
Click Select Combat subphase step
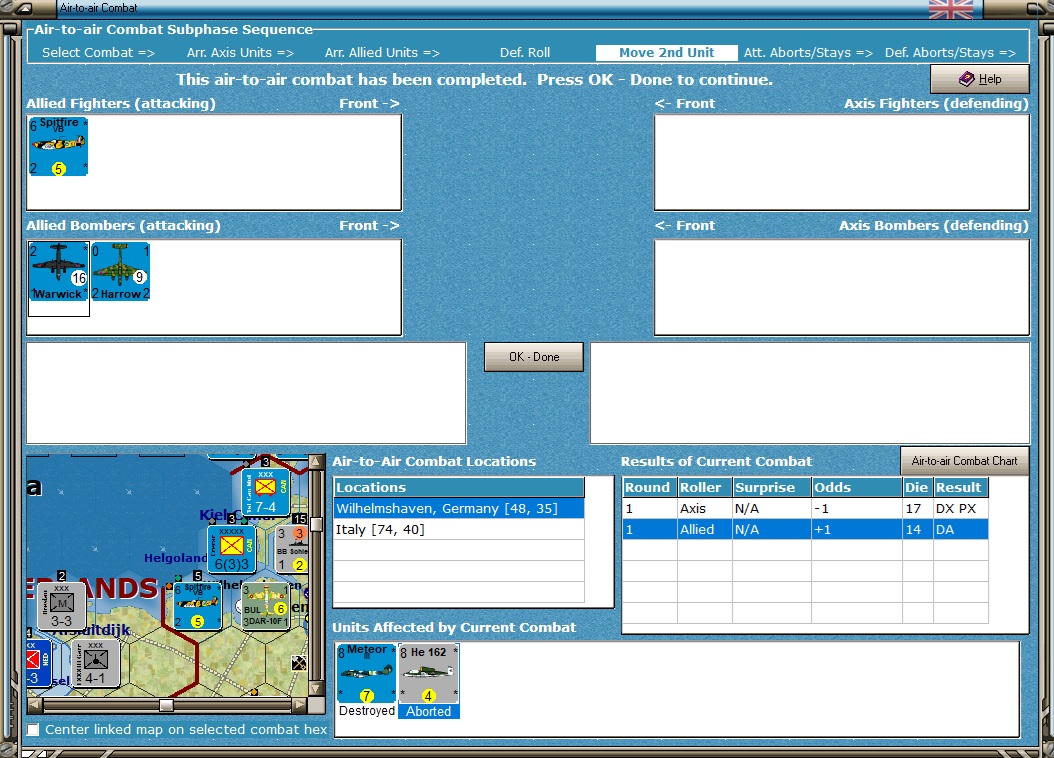[98, 52]
